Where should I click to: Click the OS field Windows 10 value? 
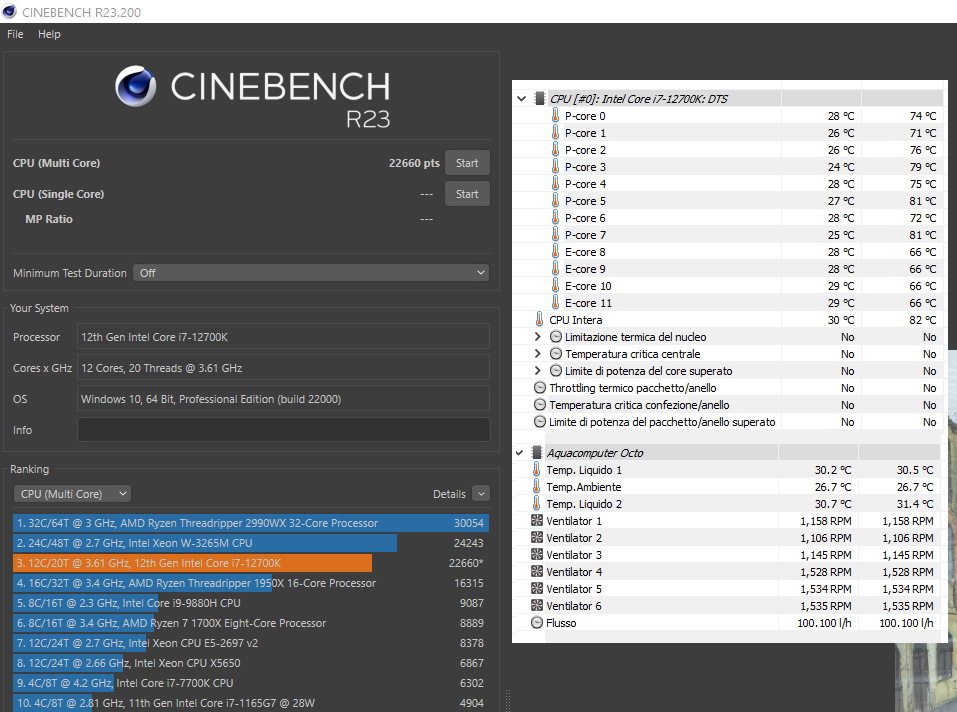pyautogui.click(x=283, y=399)
